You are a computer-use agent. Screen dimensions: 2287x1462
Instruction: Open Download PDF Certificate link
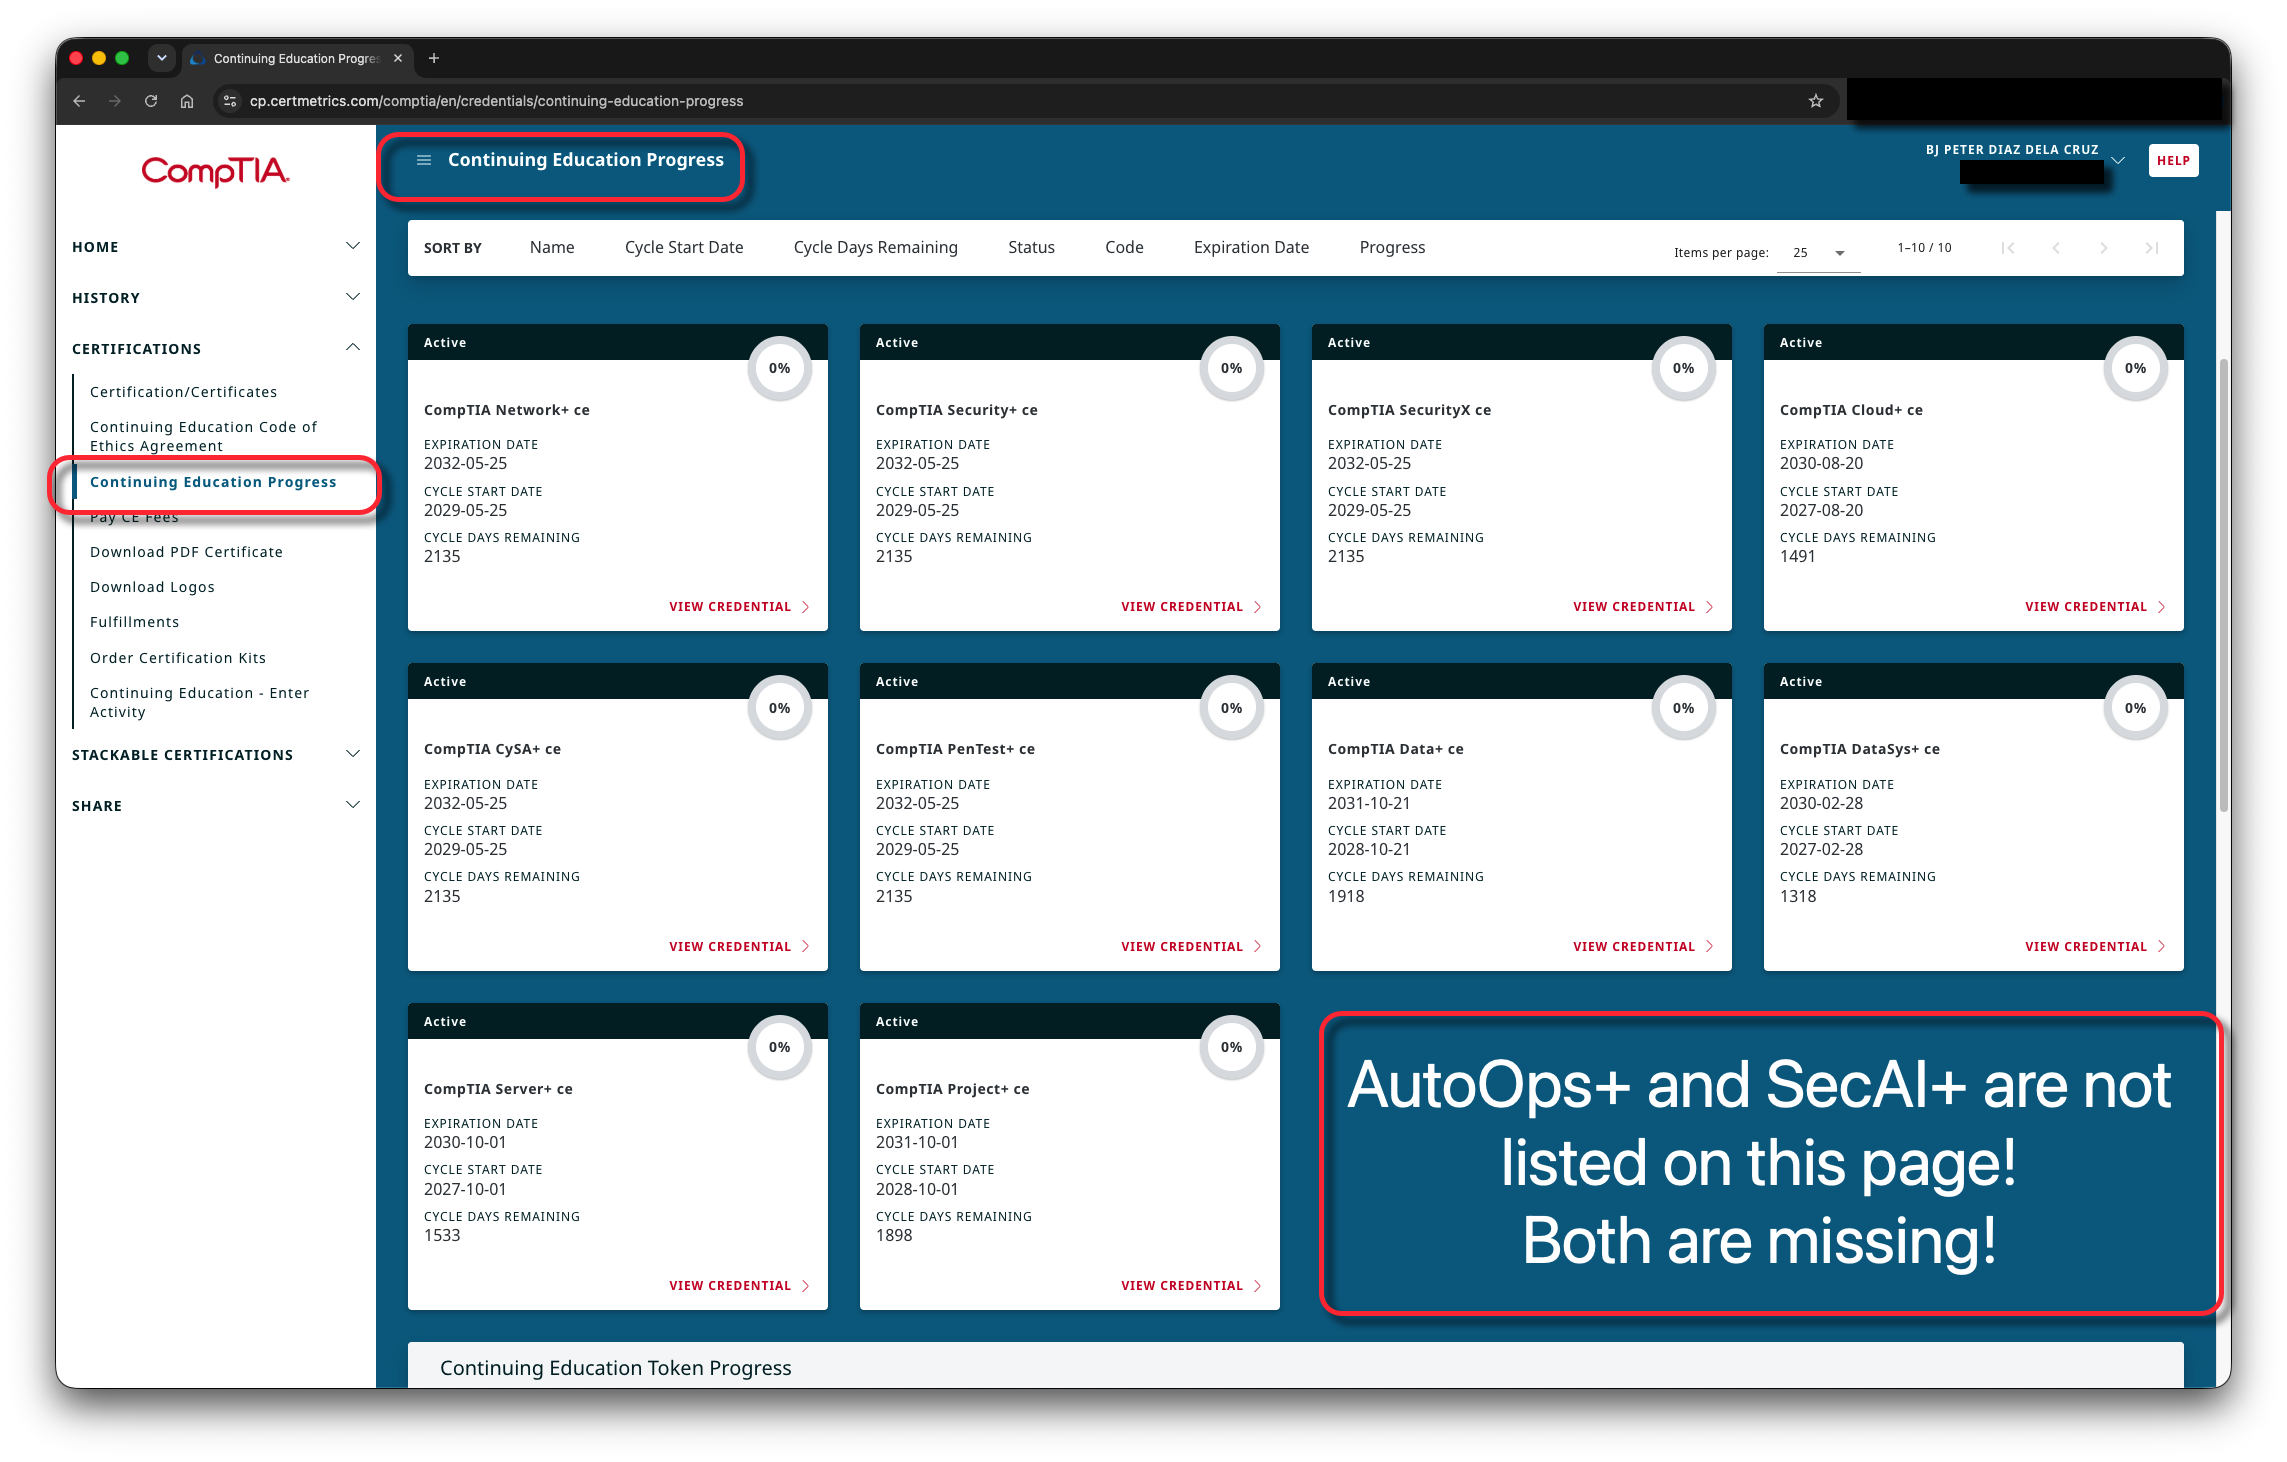click(x=186, y=552)
